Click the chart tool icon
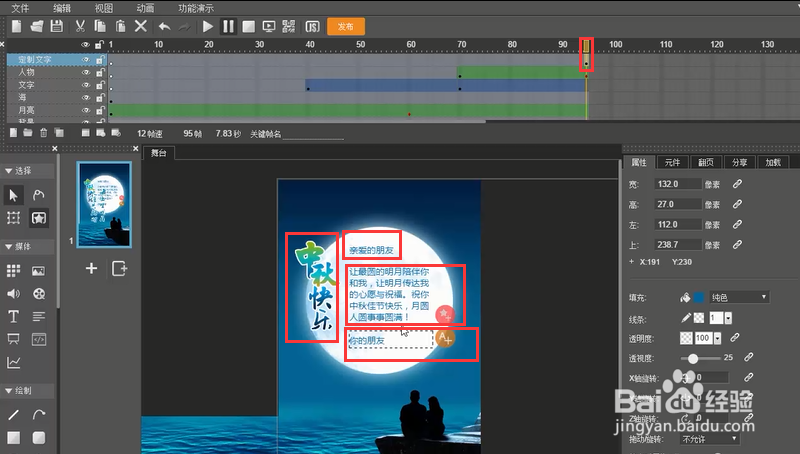This screenshot has width=800, height=454. coord(13,363)
